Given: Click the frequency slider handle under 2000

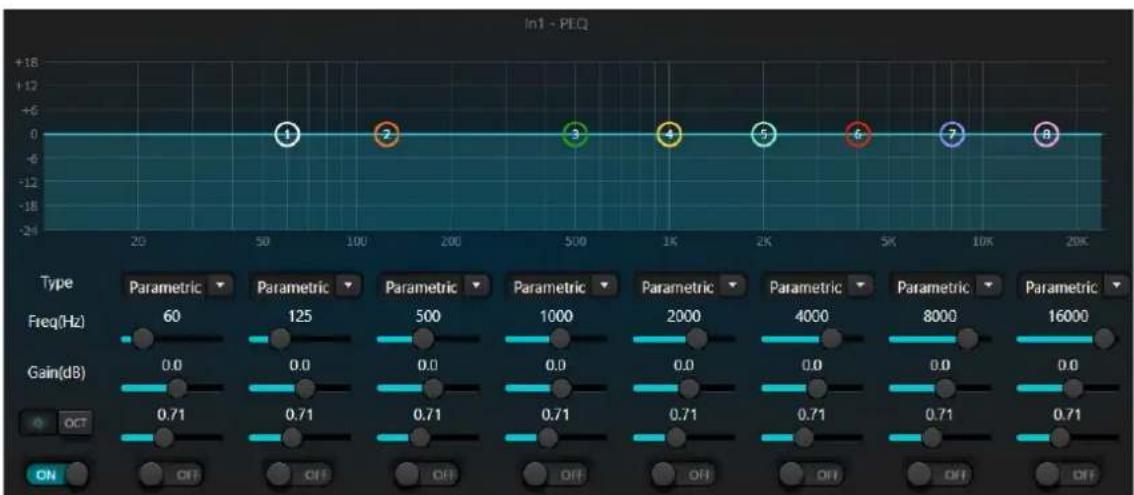Looking at the screenshot, I should (697, 338).
